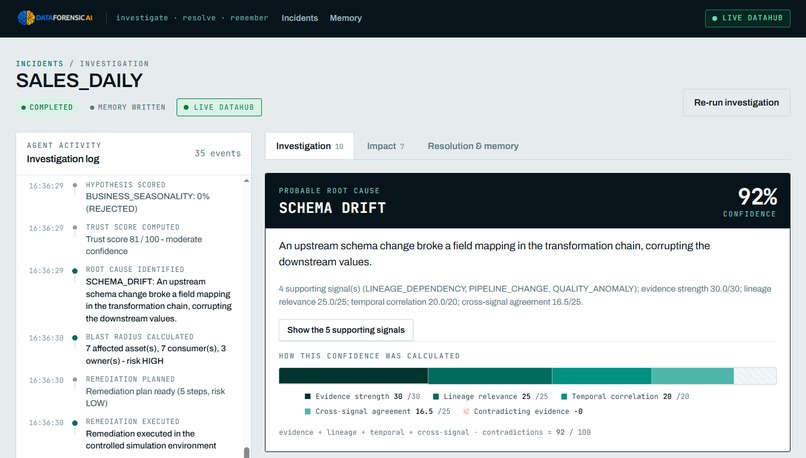Switch to the Investigation tab
This screenshot has height=458, width=806.
click(309, 146)
